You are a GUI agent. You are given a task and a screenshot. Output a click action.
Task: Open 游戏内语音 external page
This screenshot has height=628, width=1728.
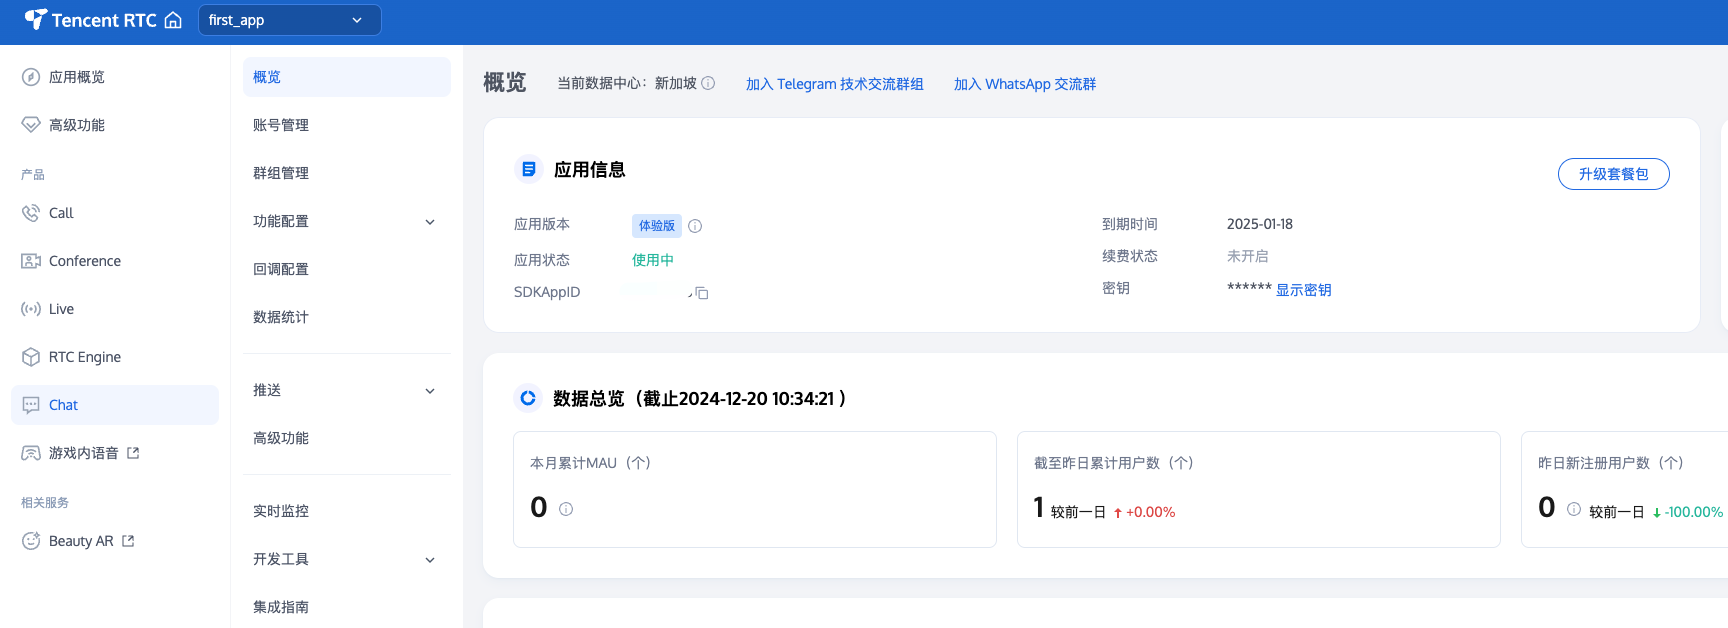click(x=84, y=453)
